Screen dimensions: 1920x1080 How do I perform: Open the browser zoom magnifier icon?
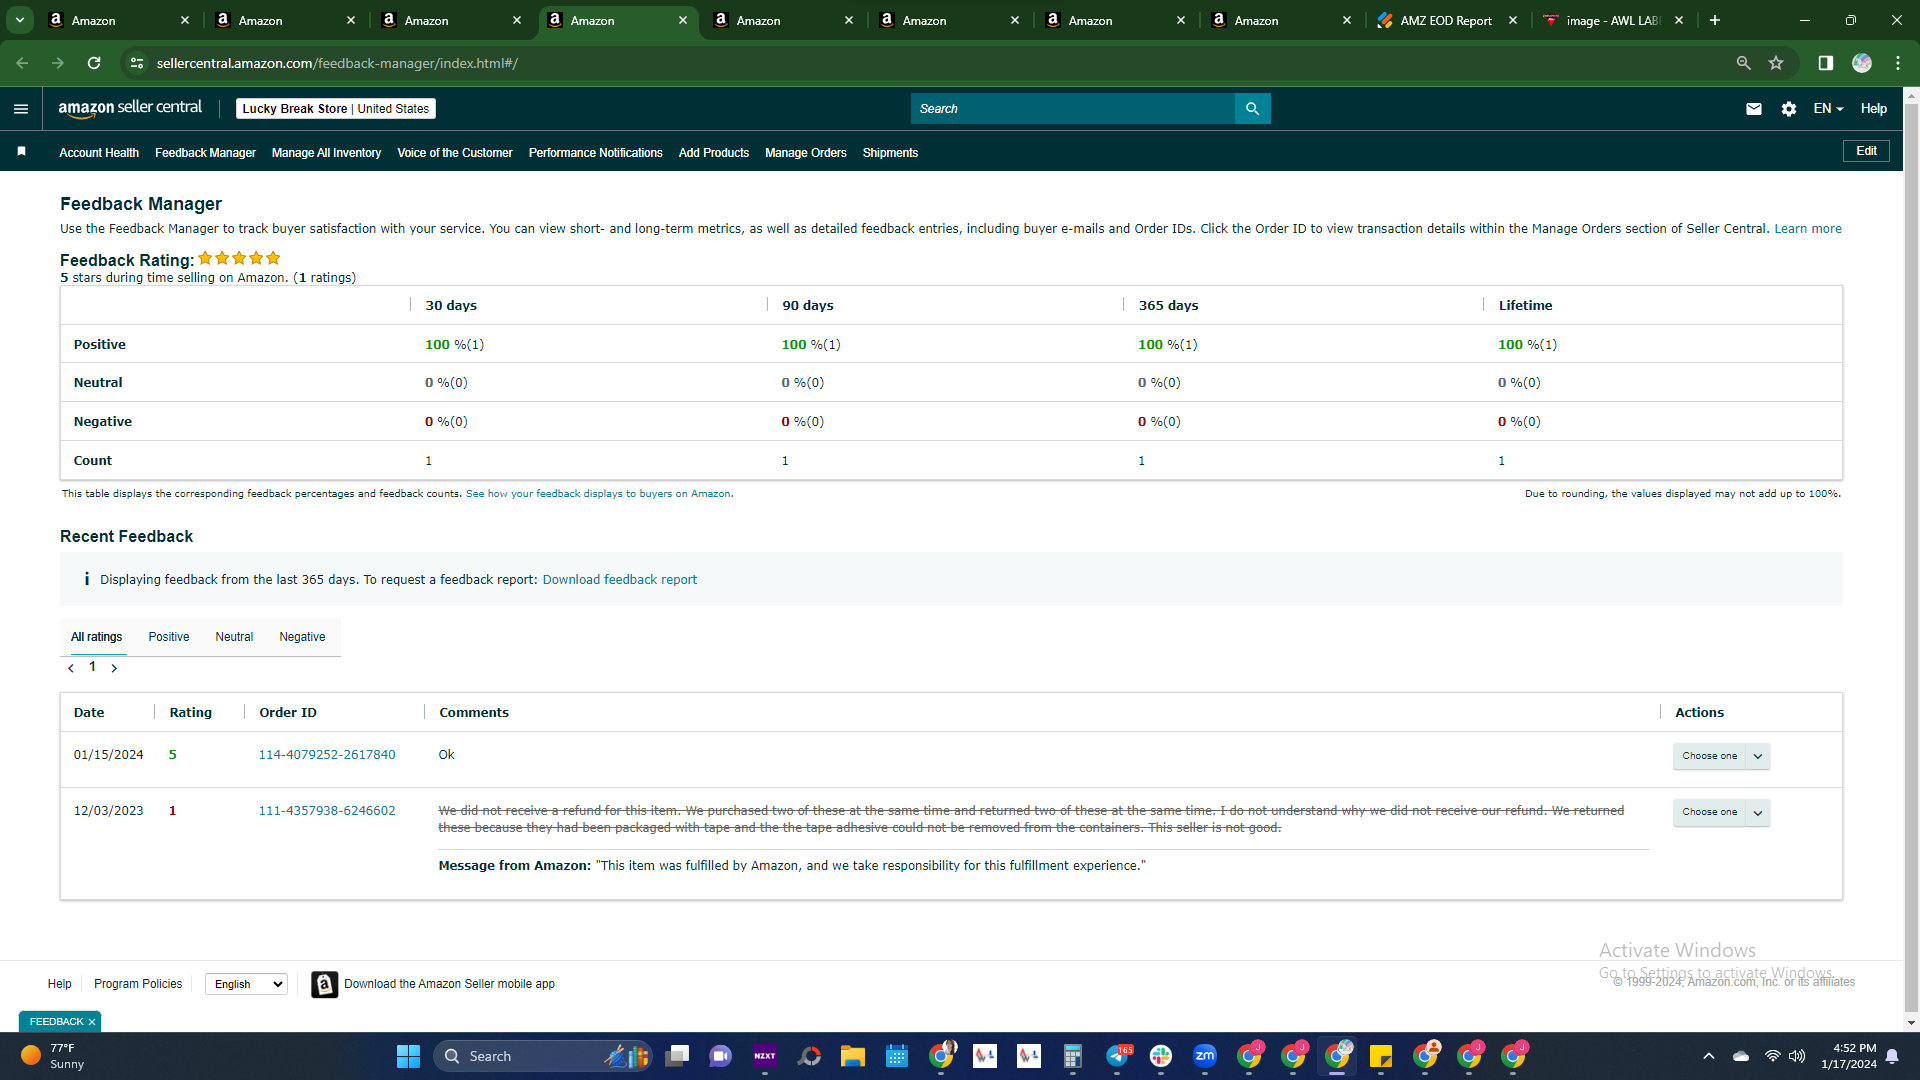click(x=1743, y=63)
